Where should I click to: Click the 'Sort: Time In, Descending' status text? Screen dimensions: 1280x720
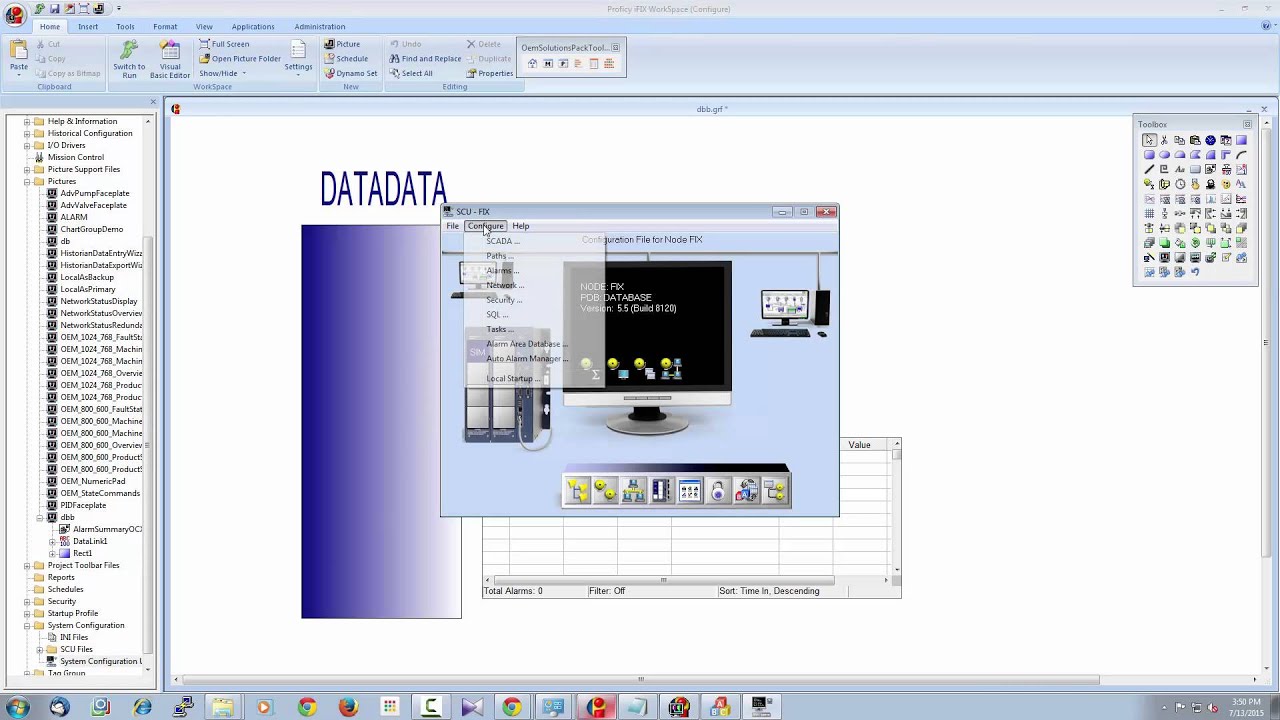click(x=769, y=591)
